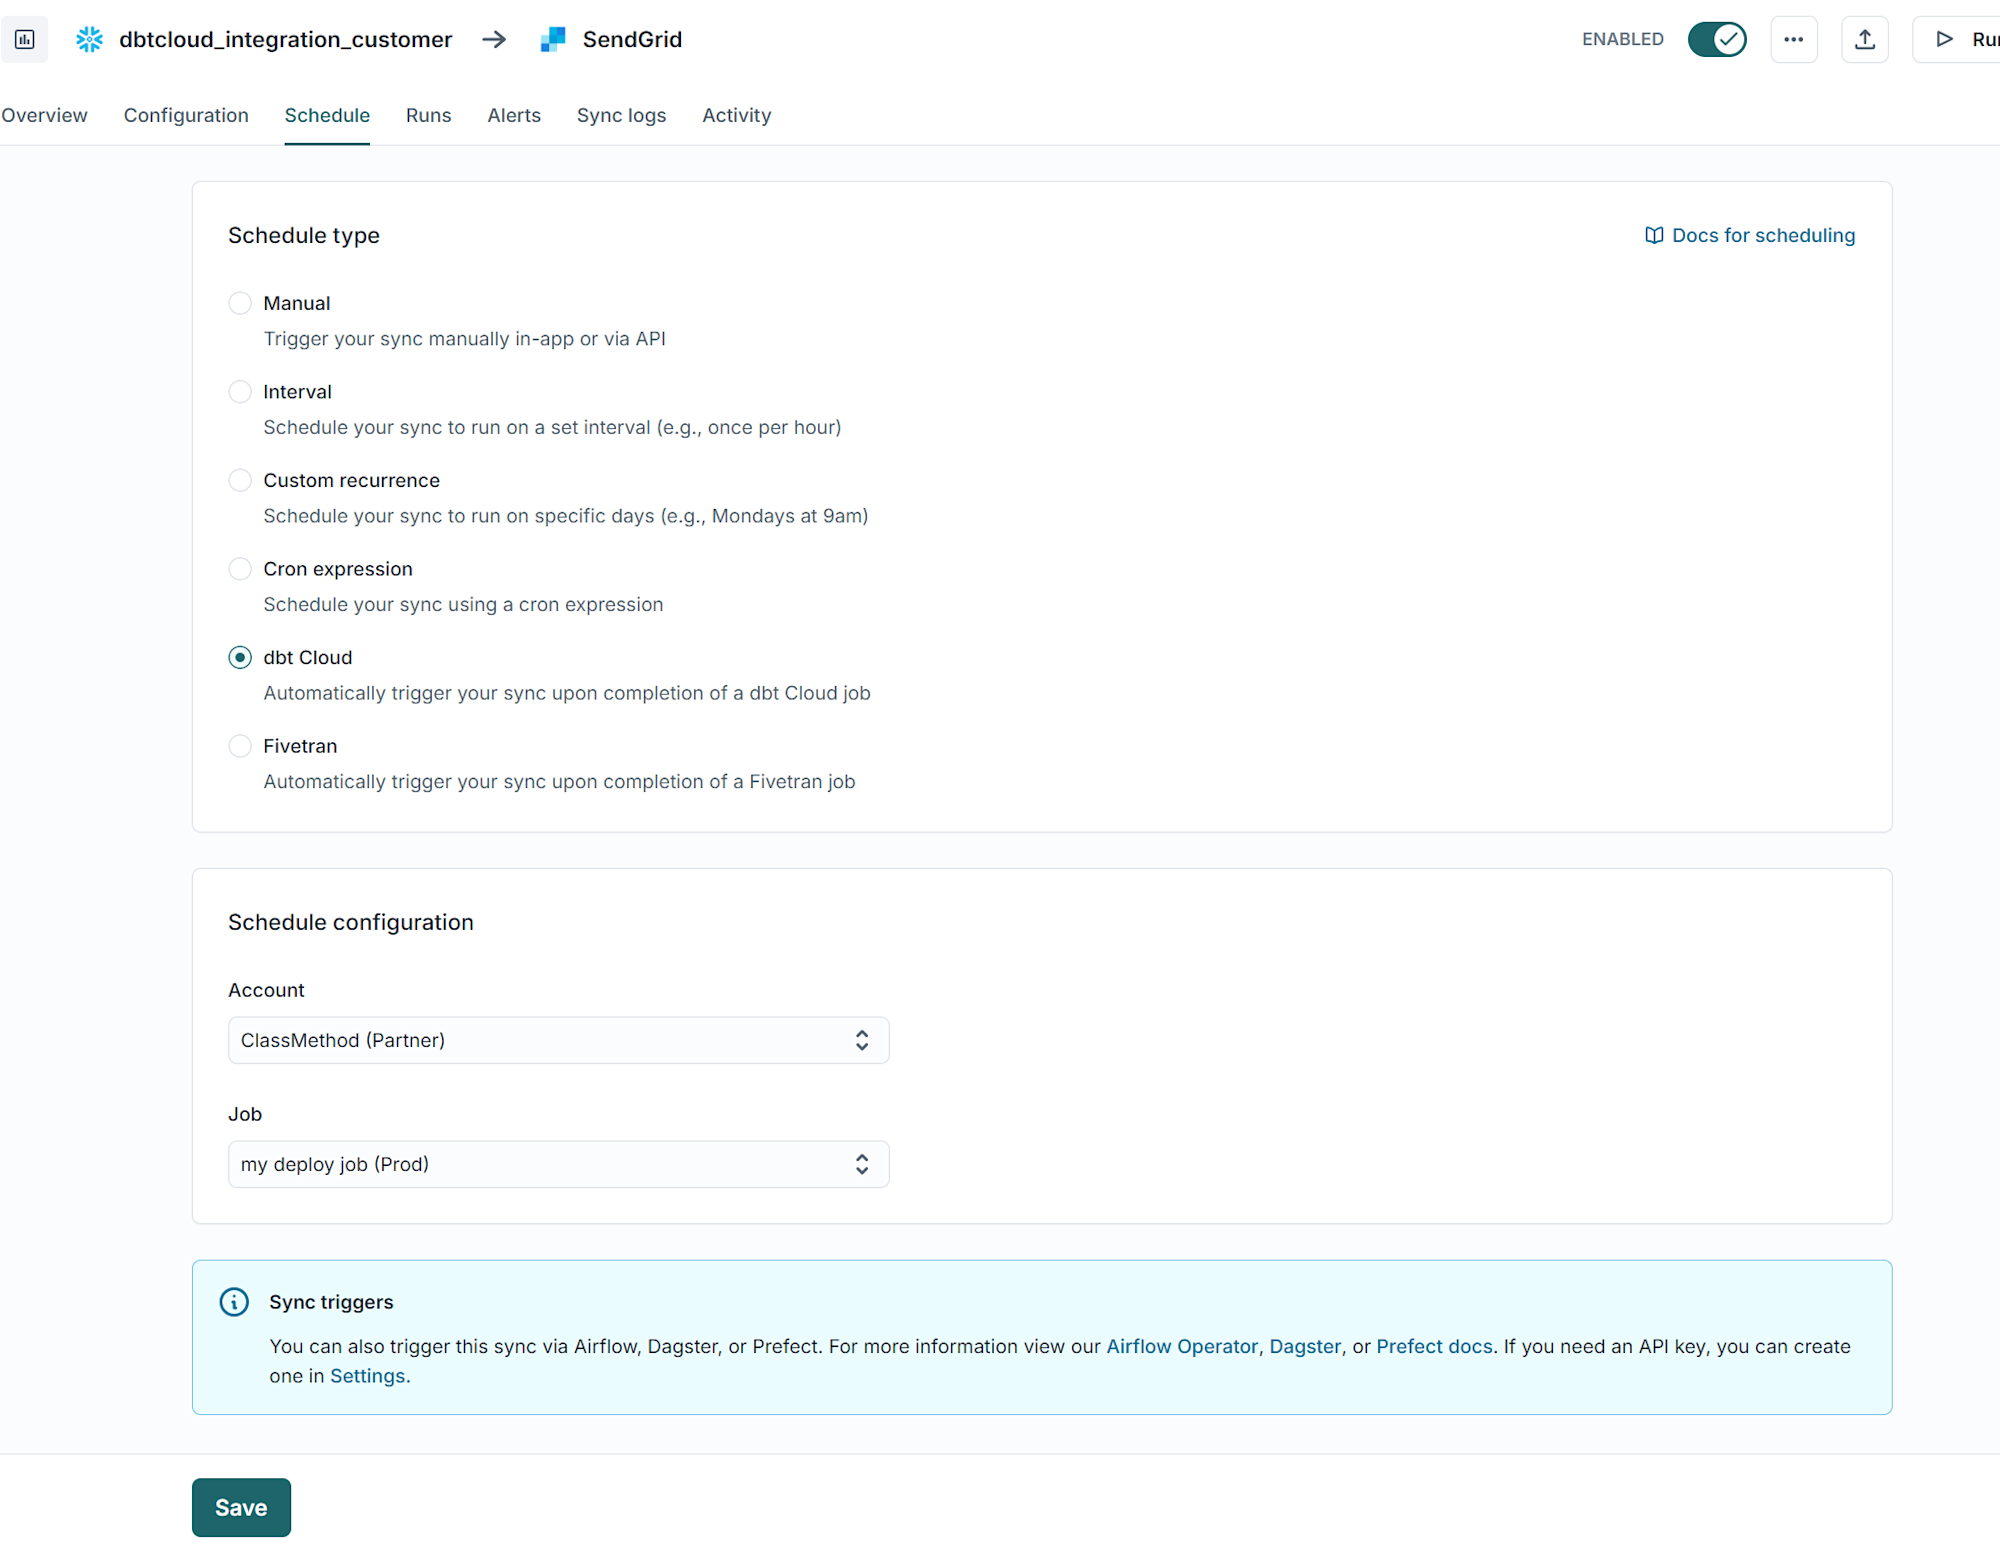Open the Sync logs tab

click(621, 115)
